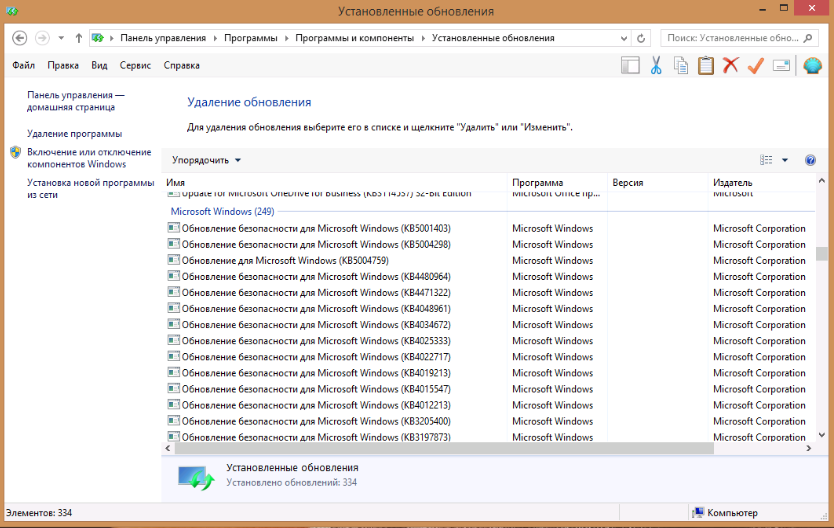834x528 pixels.
Task: Click the Copy toolbar icon
Action: click(x=681, y=65)
